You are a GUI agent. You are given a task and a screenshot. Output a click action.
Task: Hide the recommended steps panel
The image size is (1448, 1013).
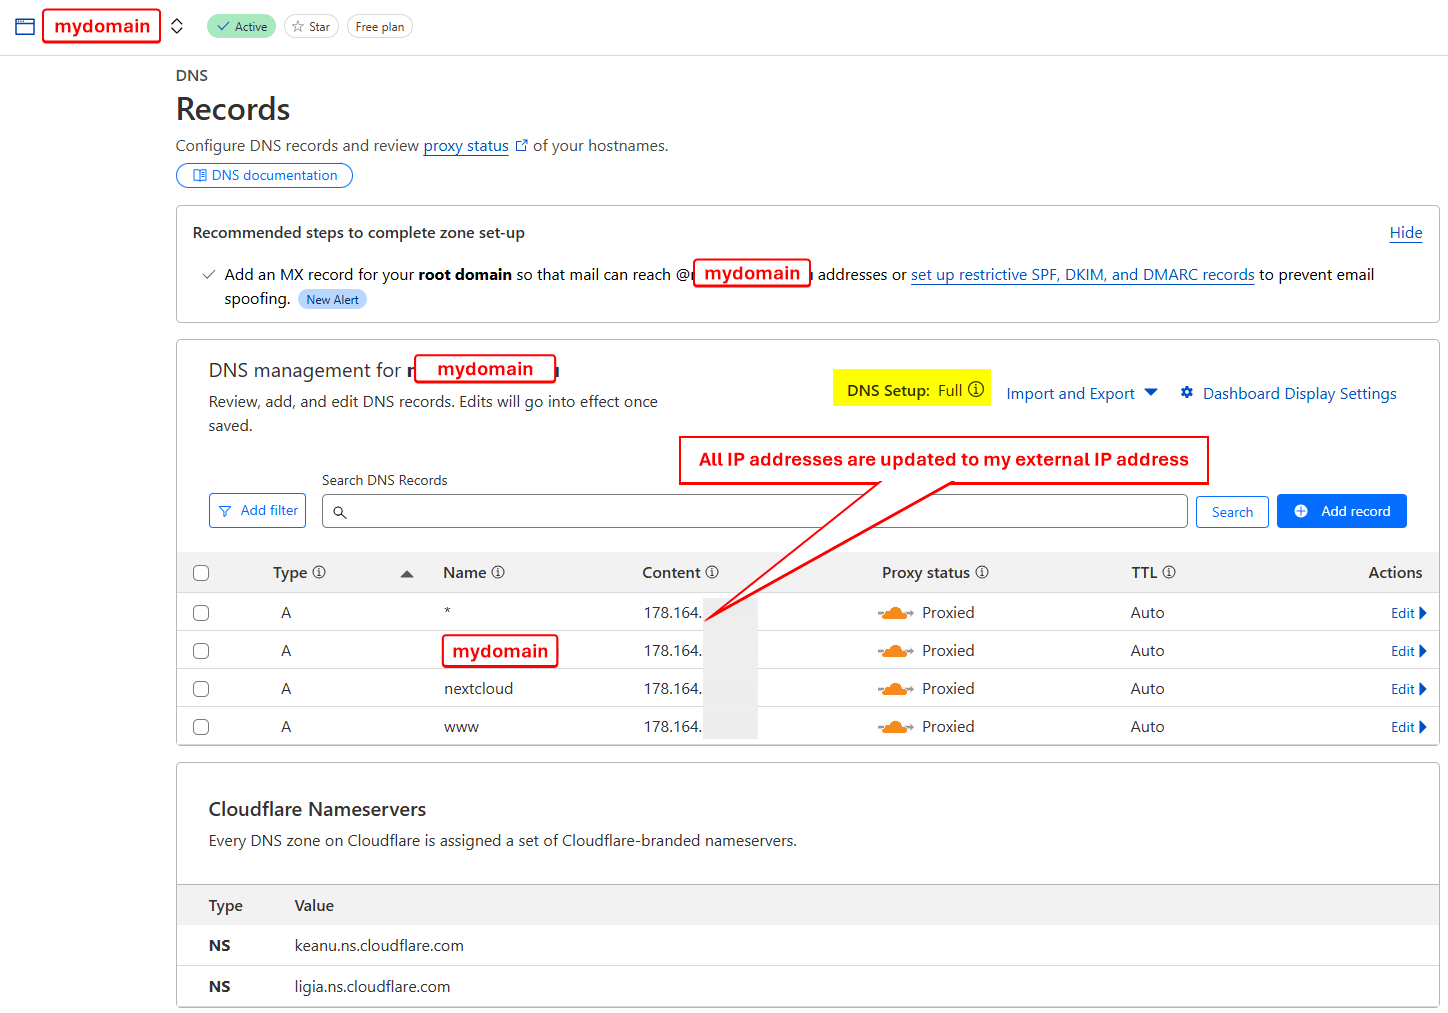pyautogui.click(x=1406, y=232)
